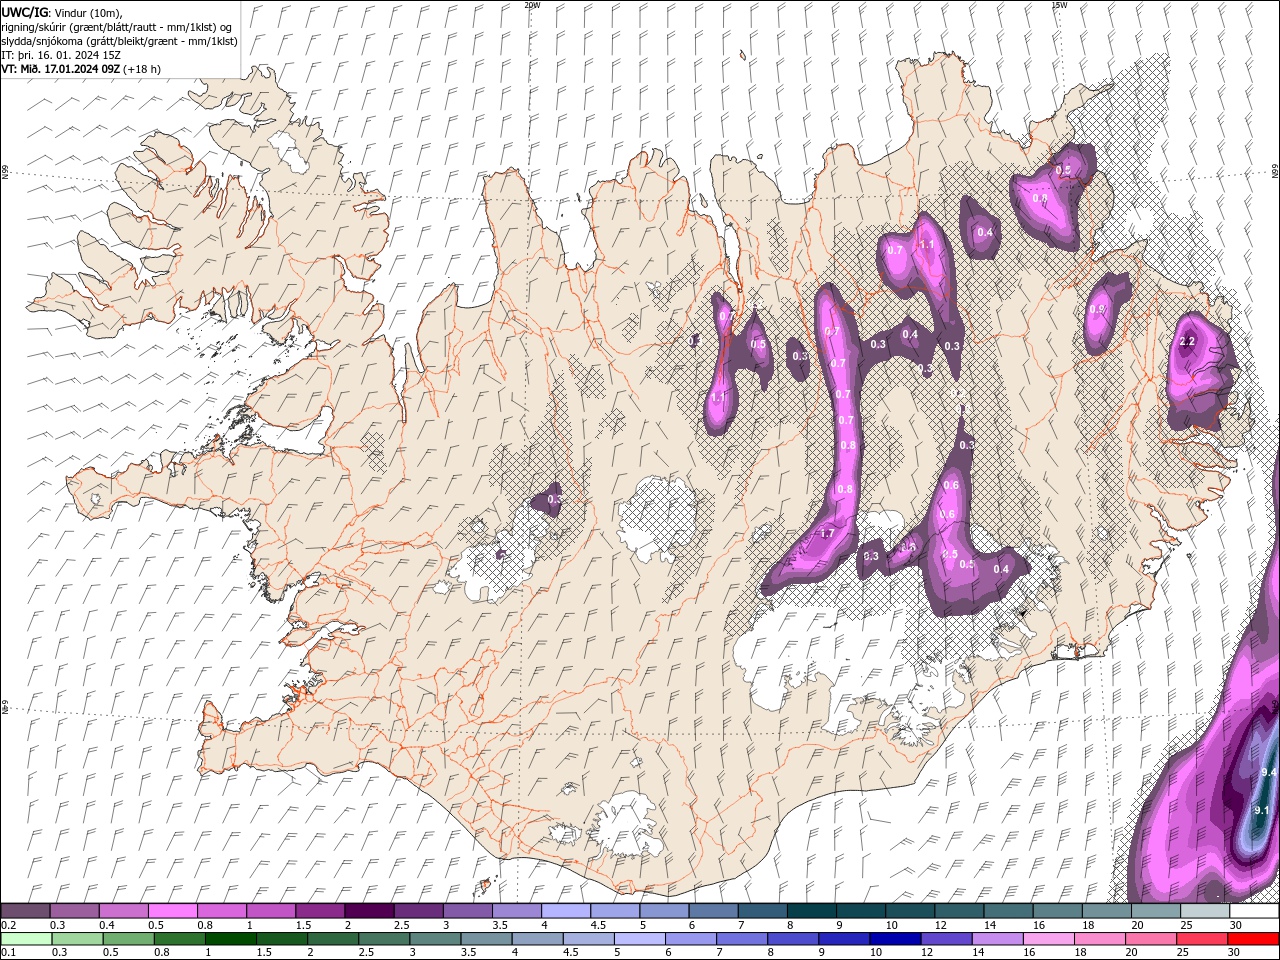
Task: Click the valid time 'VT: Mið. 17.01.2024 09Z'
Action: (61, 69)
